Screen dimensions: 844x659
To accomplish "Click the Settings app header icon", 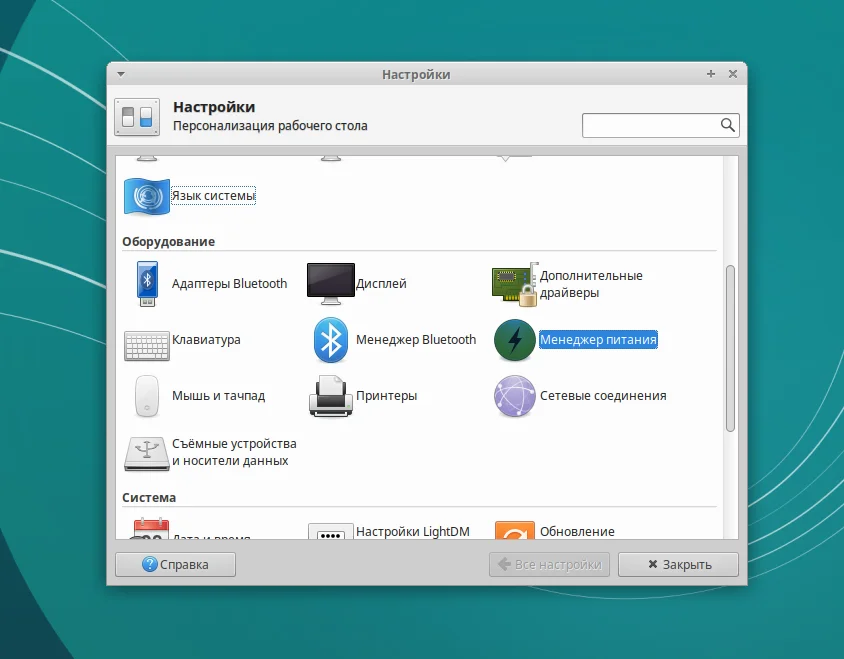I will coord(137,117).
